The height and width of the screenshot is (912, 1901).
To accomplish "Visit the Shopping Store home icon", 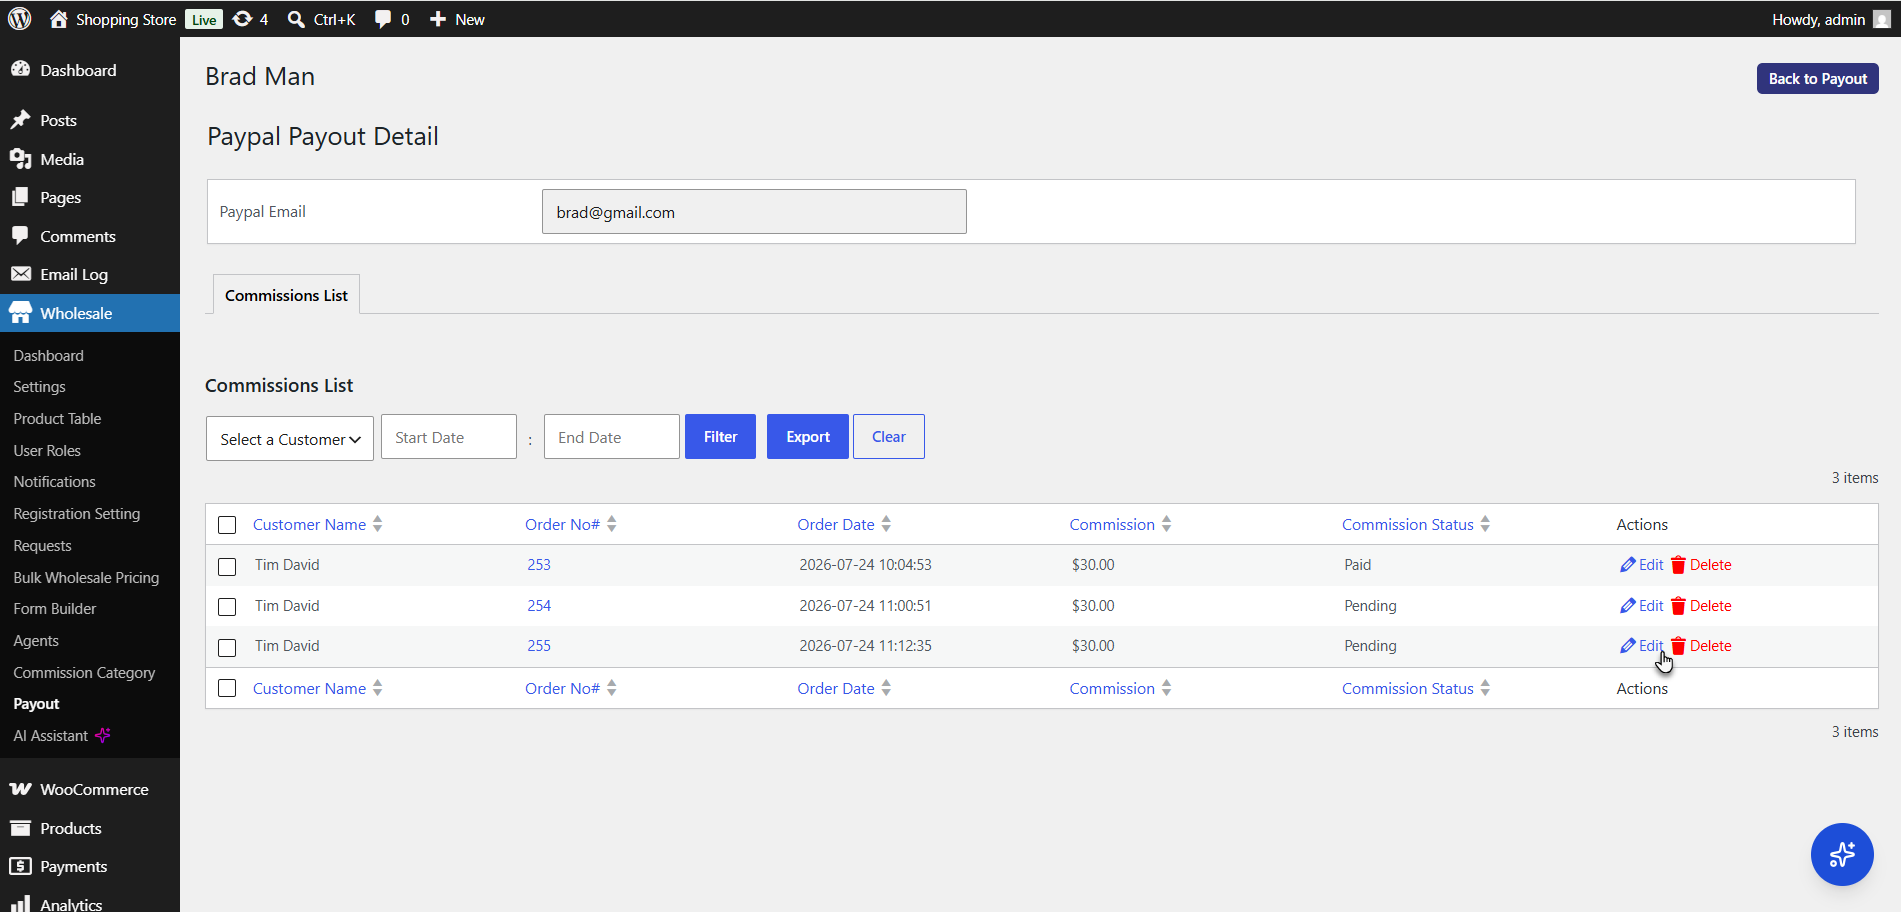I will click(59, 19).
